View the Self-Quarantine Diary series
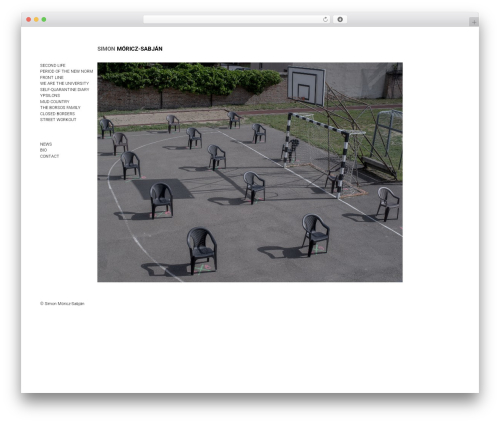 point(64,89)
